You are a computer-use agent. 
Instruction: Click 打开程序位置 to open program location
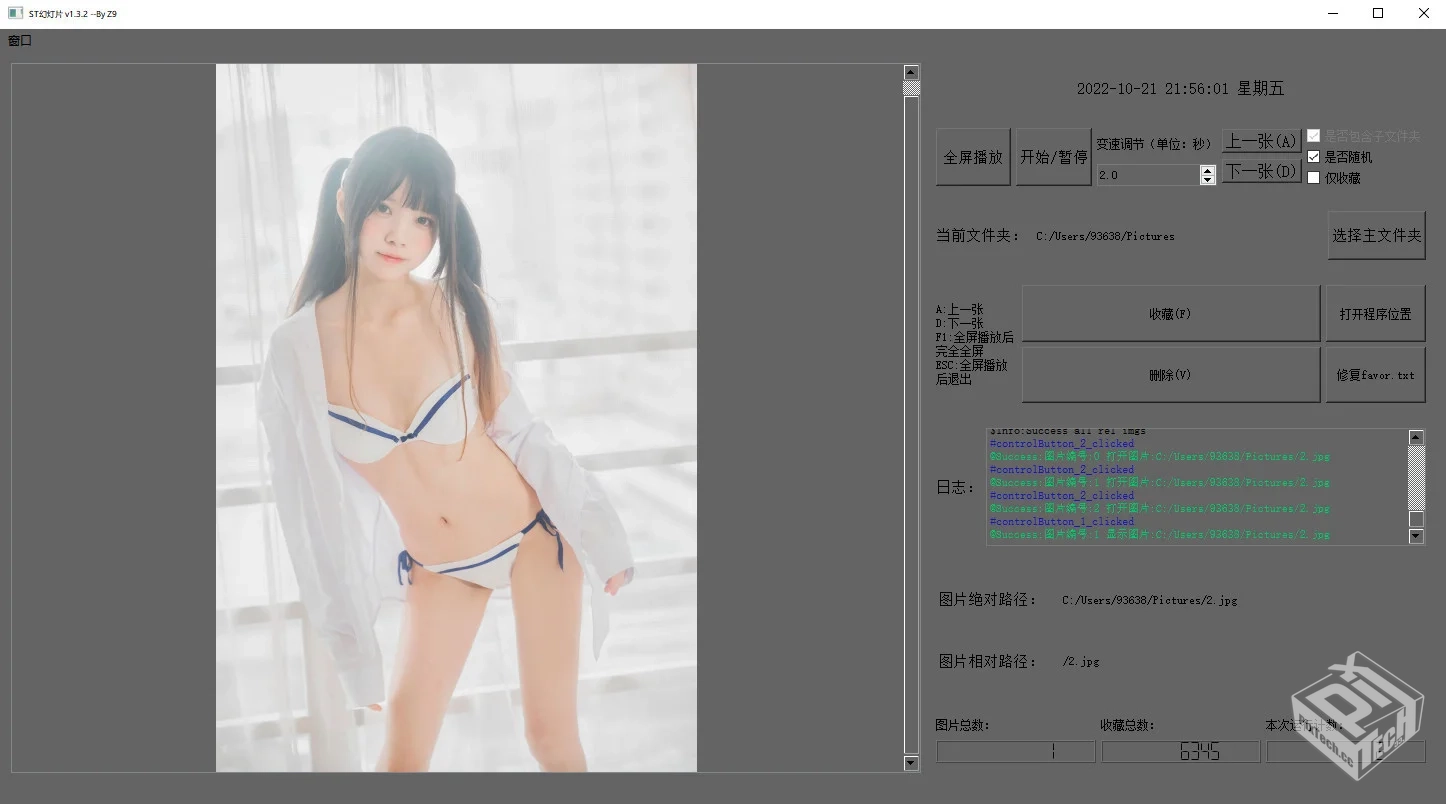tap(1375, 314)
